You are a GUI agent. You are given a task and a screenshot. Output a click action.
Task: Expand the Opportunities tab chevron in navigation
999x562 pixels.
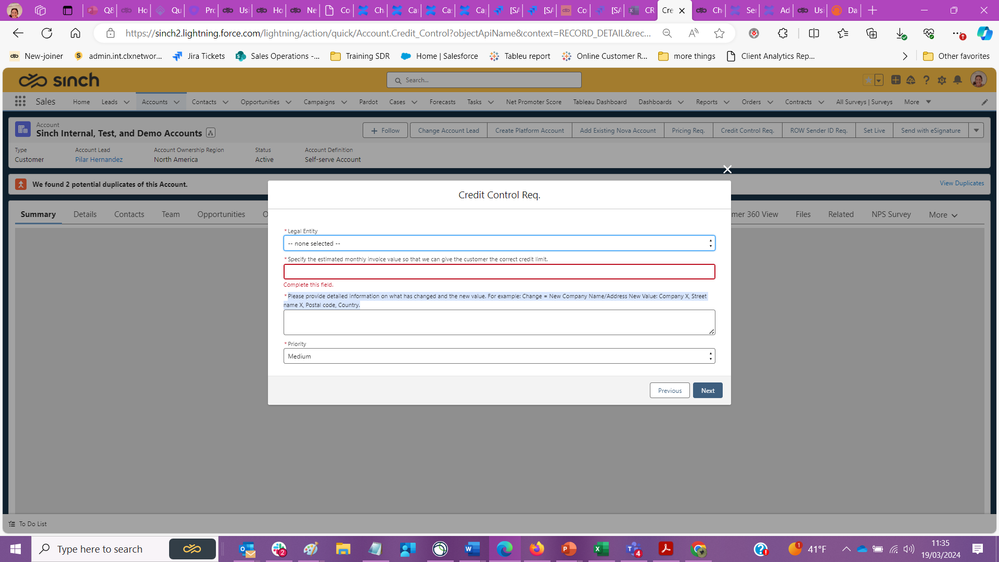pos(288,102)
